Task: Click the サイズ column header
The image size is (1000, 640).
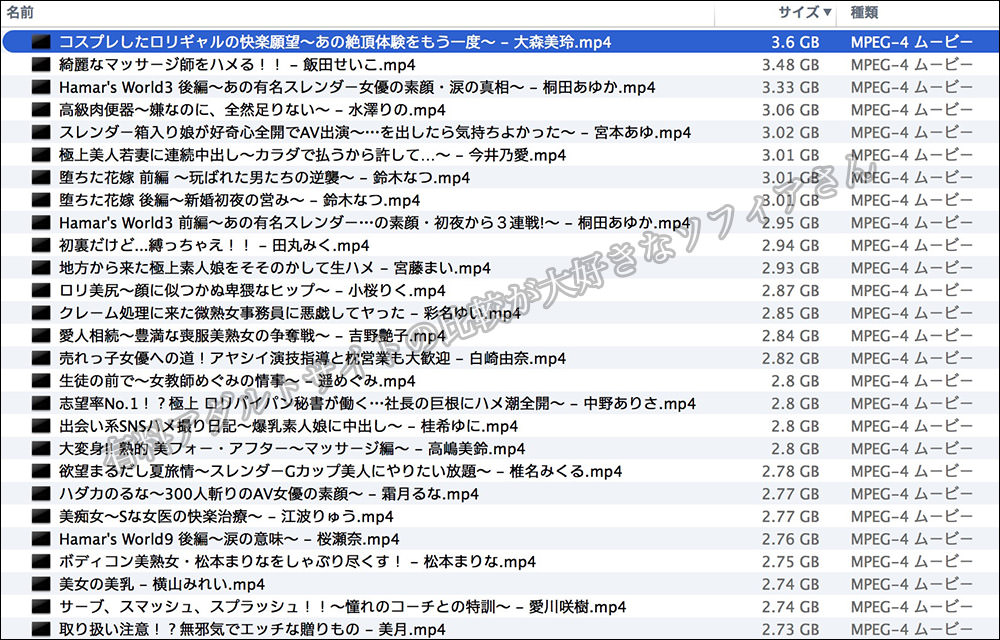Action: coord(800,13)
